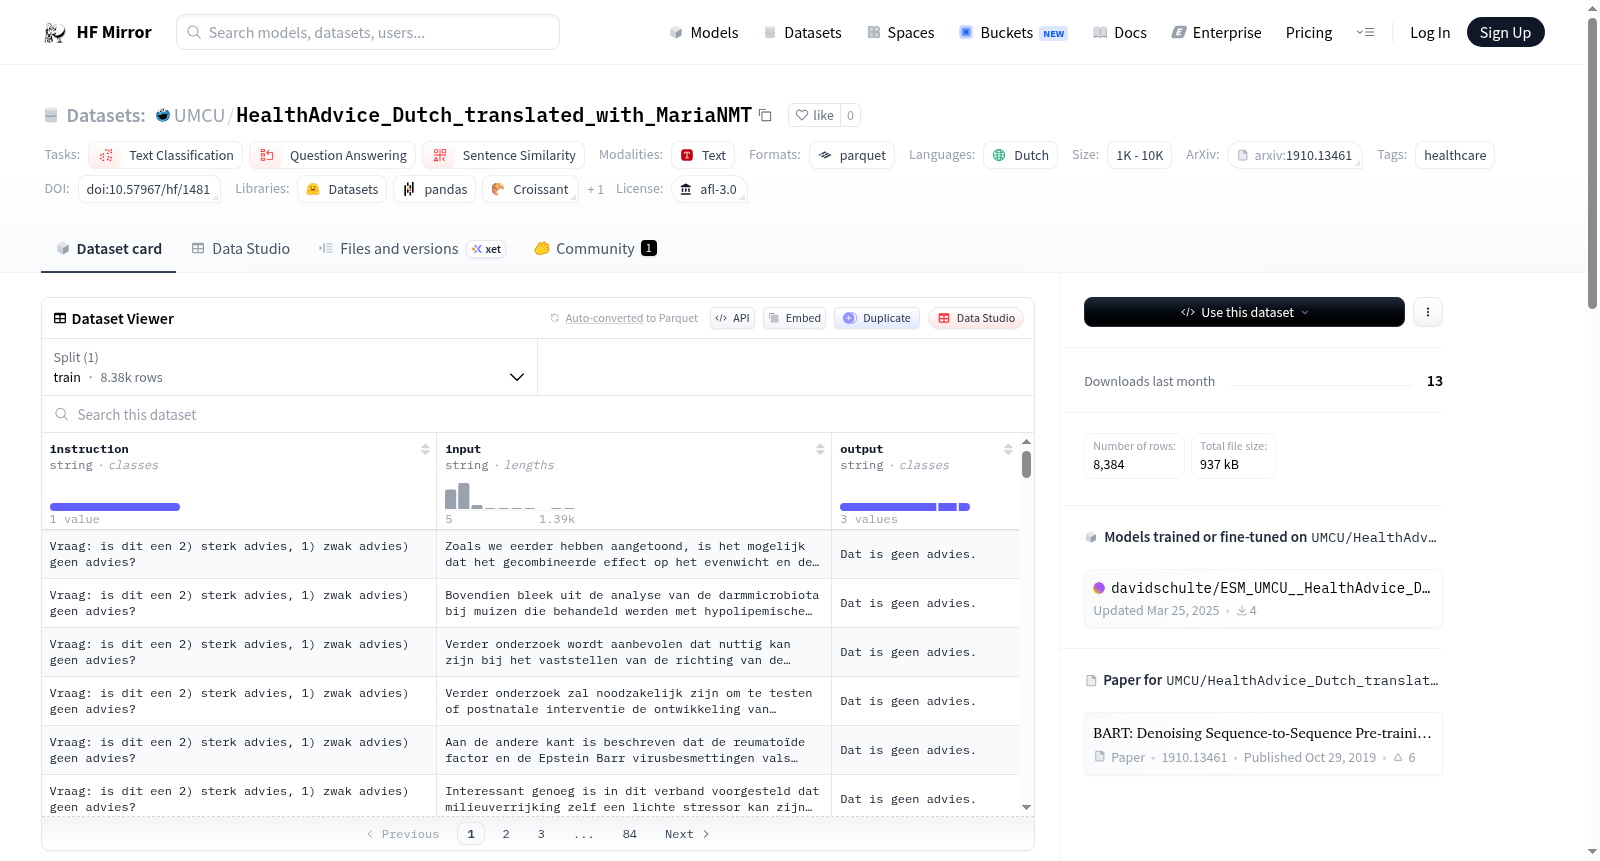1600x861 pixels.
Task: Click the table scrollbar down arrow
Action: pyautogui.click(x=1026, y=807)
